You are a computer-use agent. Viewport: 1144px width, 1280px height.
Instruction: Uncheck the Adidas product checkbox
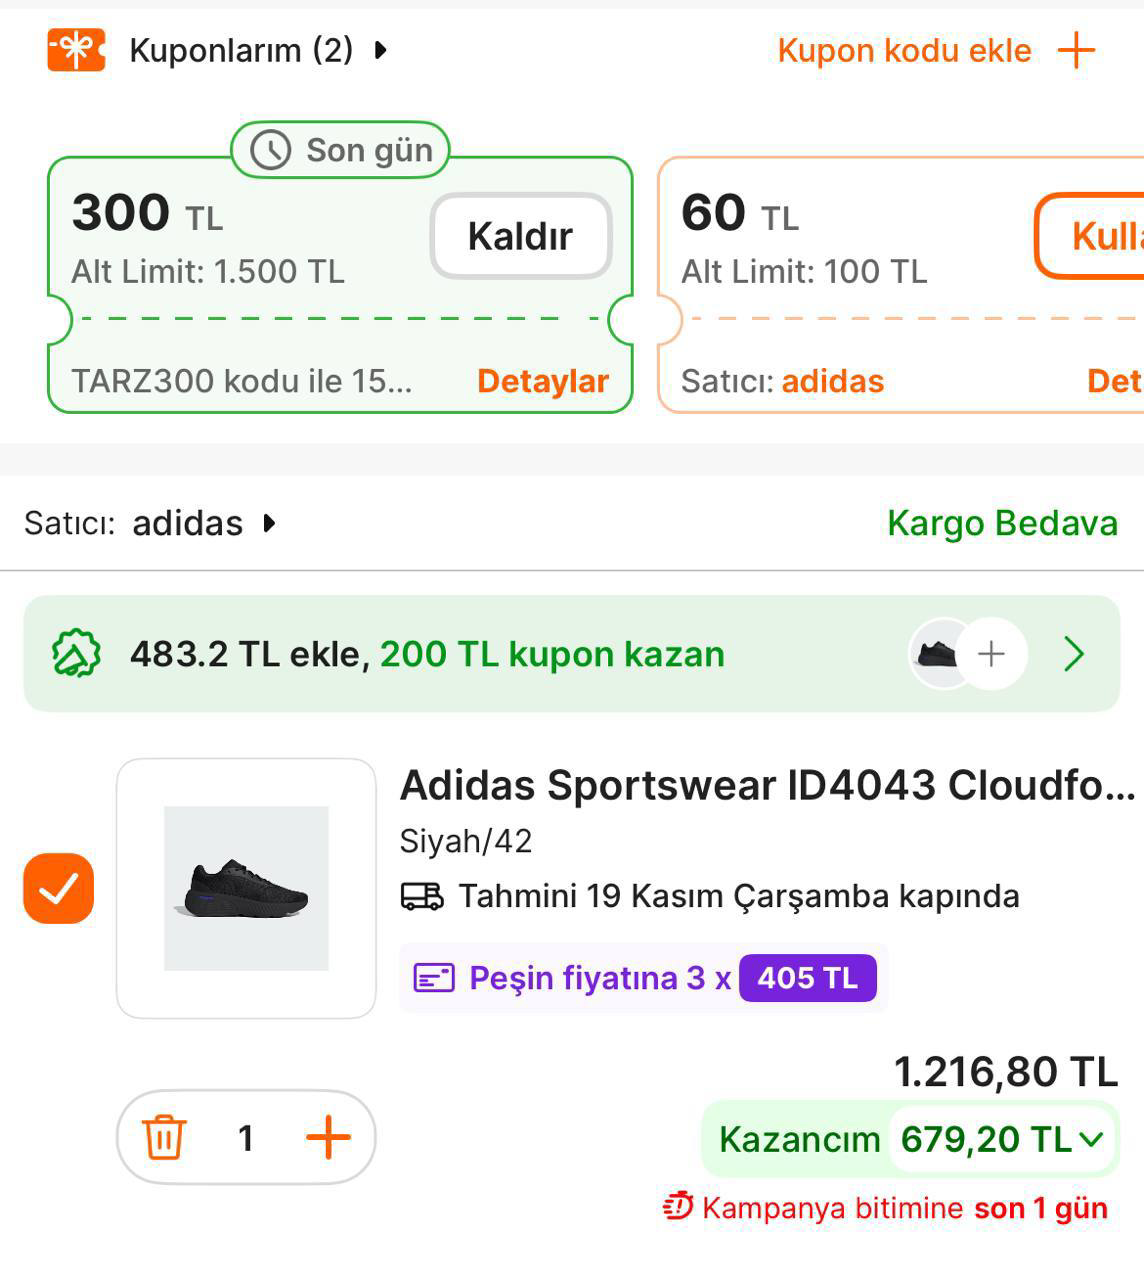tap(59, 888)
